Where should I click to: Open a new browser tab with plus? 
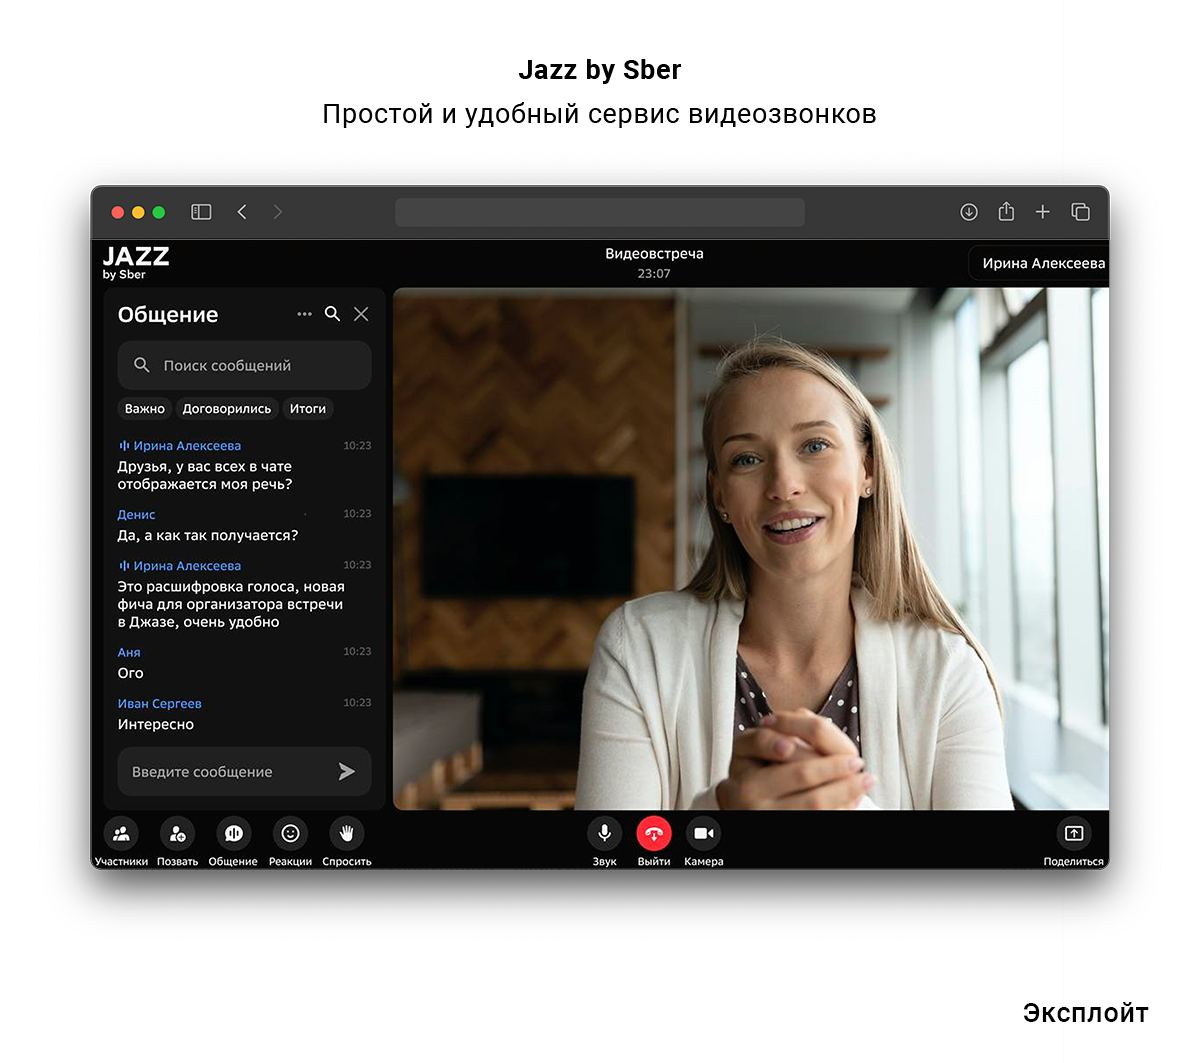(1042, 212)
